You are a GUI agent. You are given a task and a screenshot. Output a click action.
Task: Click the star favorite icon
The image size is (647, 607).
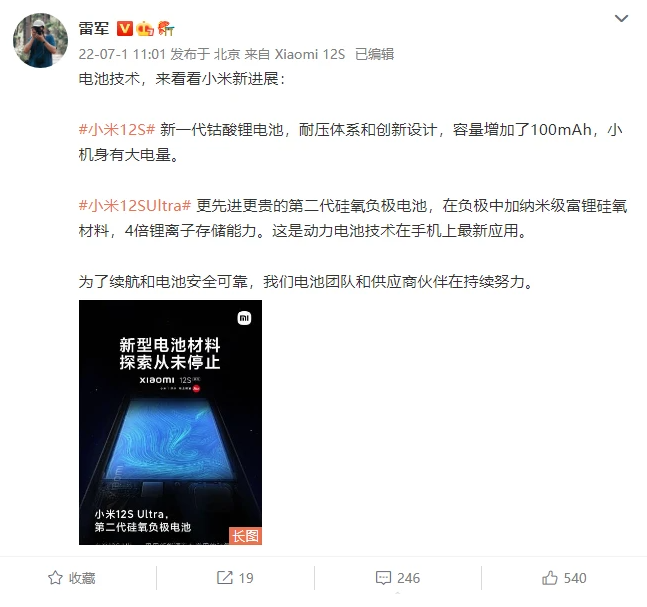[x=55, y=578]
